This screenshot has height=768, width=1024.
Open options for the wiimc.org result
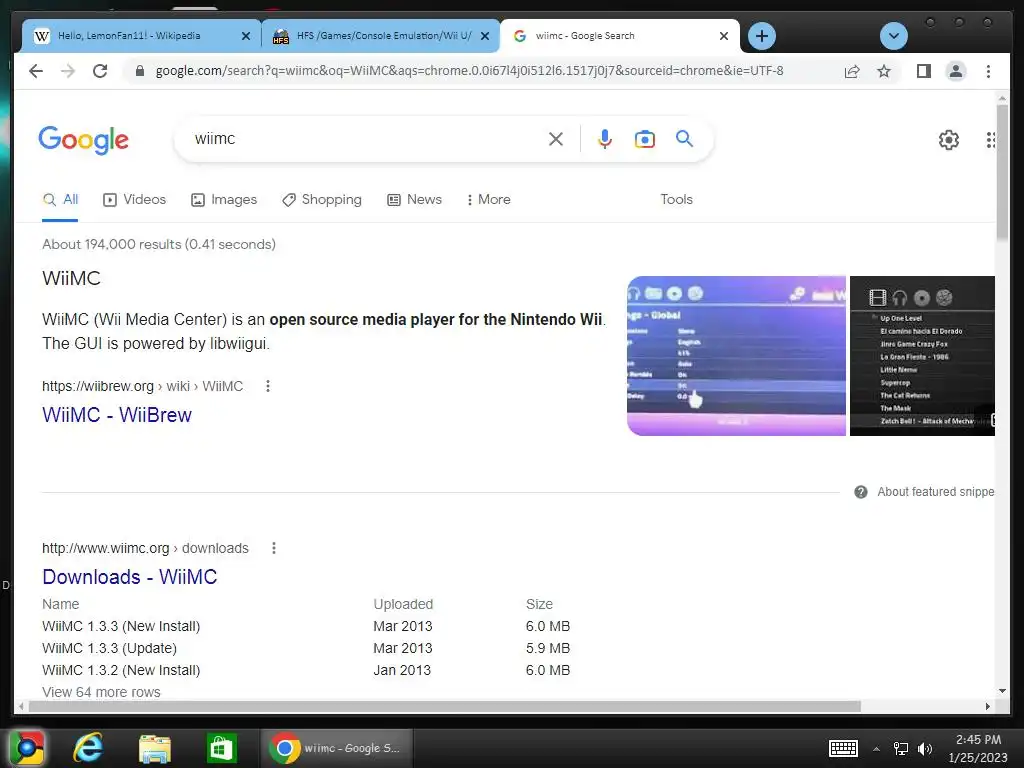(274, 548)
